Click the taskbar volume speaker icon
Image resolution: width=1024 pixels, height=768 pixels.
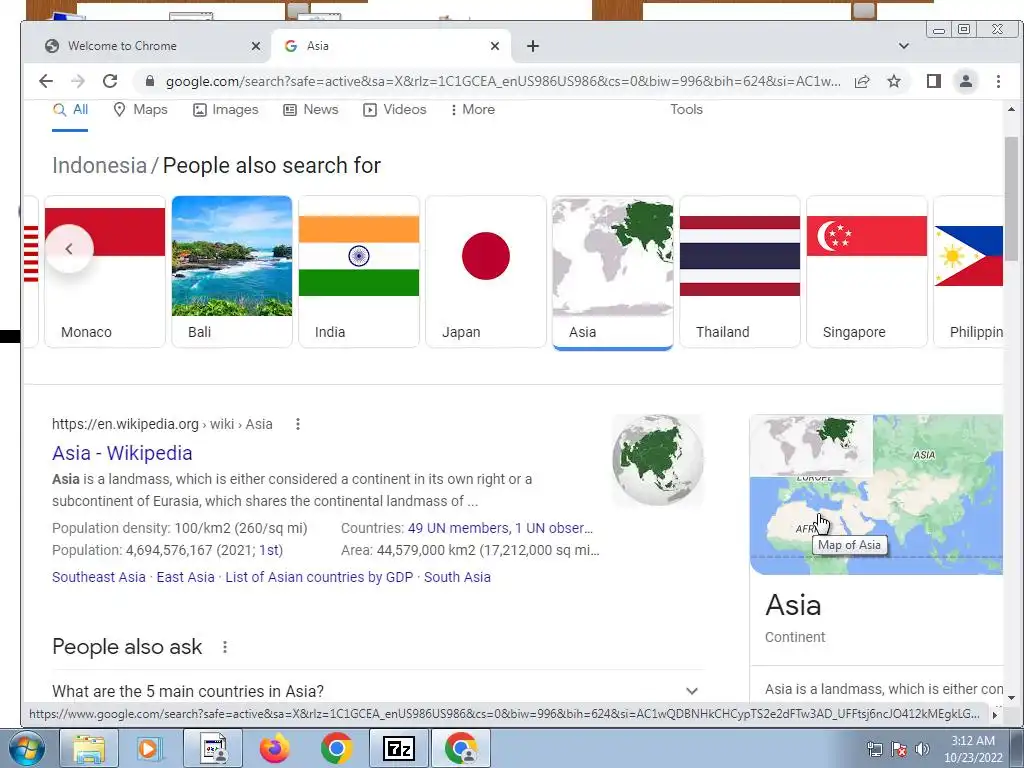coord(922,749)
